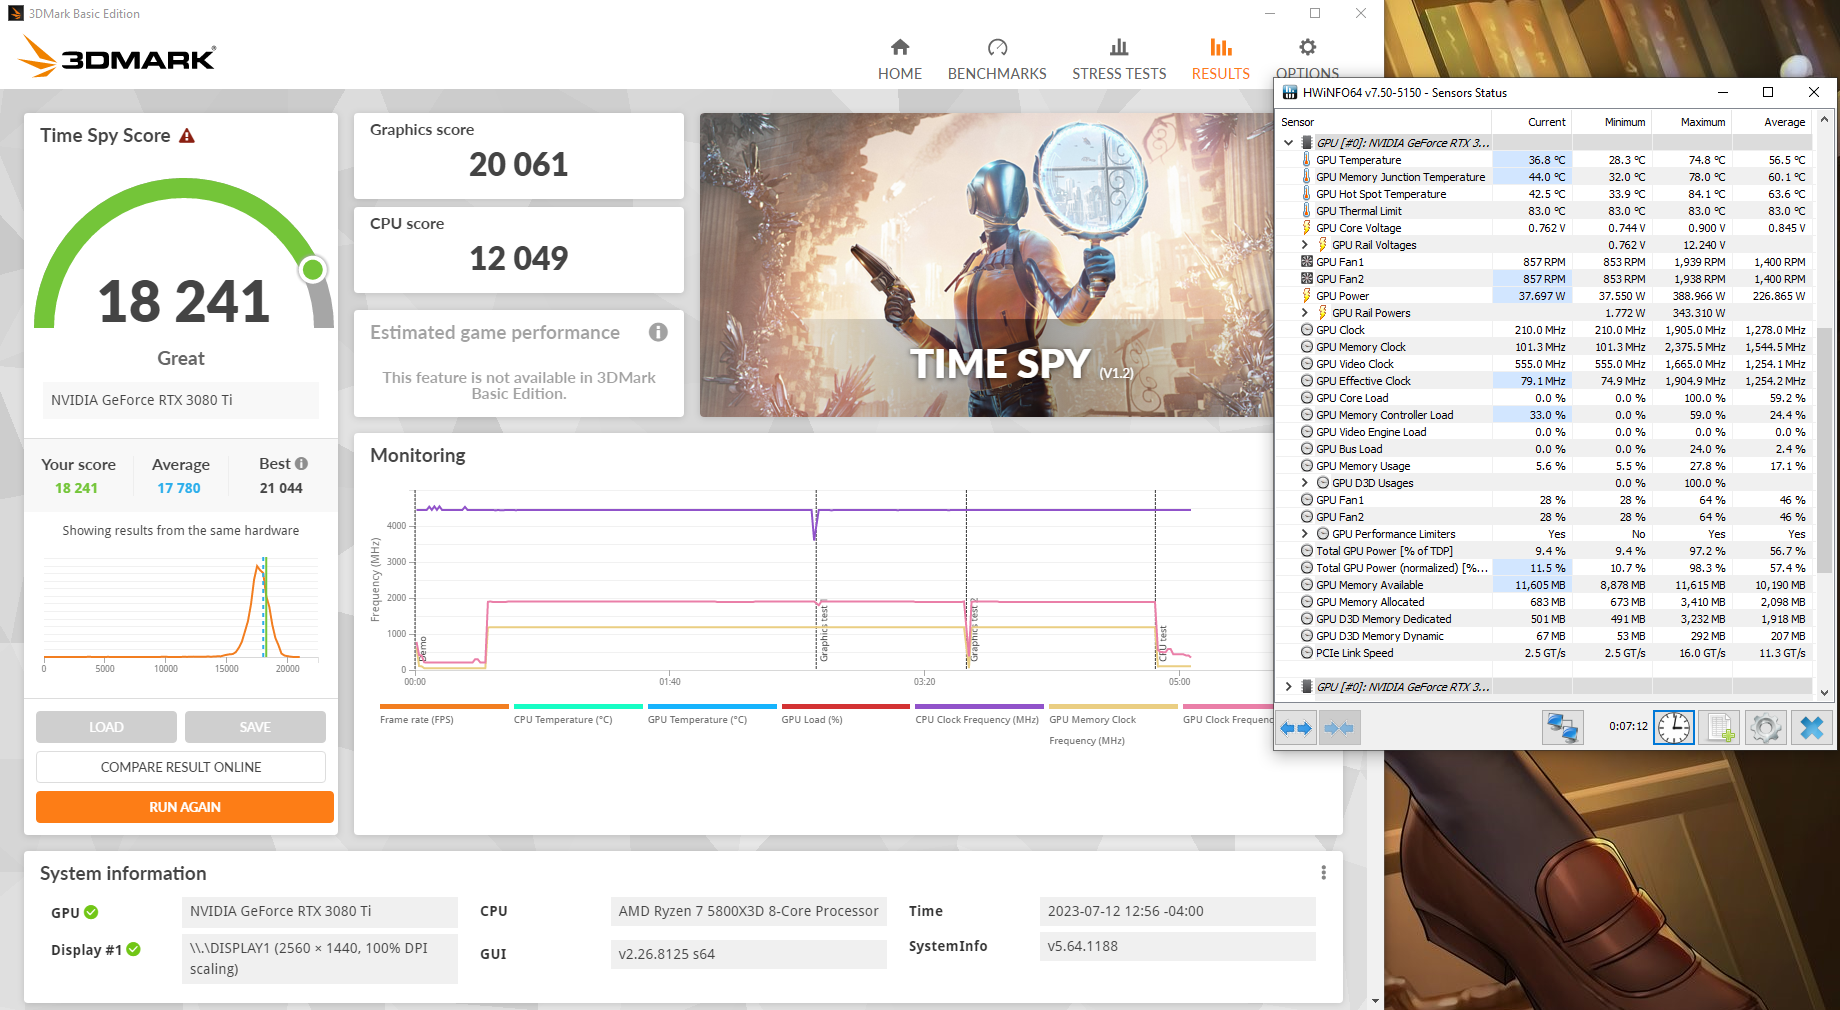The image size is (1840, 1010).
Task: Select the GPU Memory Allocated row
Action: tap(1545, 602)
